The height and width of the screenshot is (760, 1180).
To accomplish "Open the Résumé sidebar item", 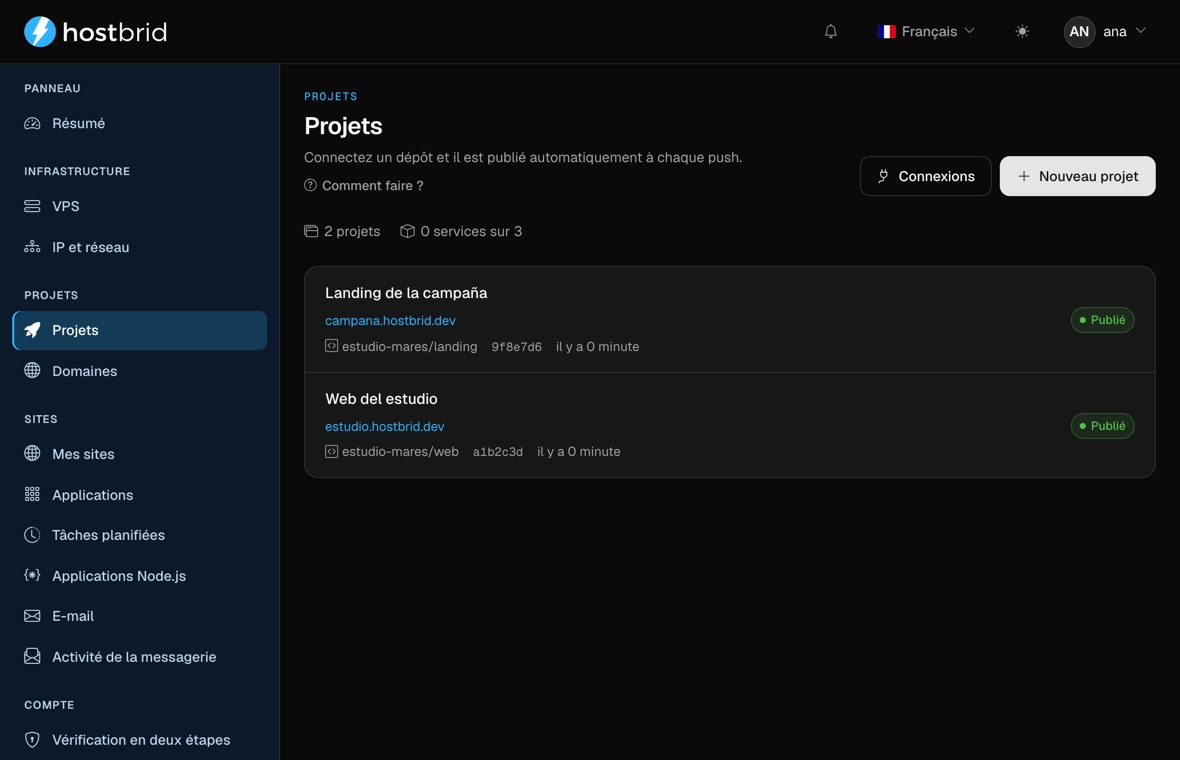I will coord(140,123).
